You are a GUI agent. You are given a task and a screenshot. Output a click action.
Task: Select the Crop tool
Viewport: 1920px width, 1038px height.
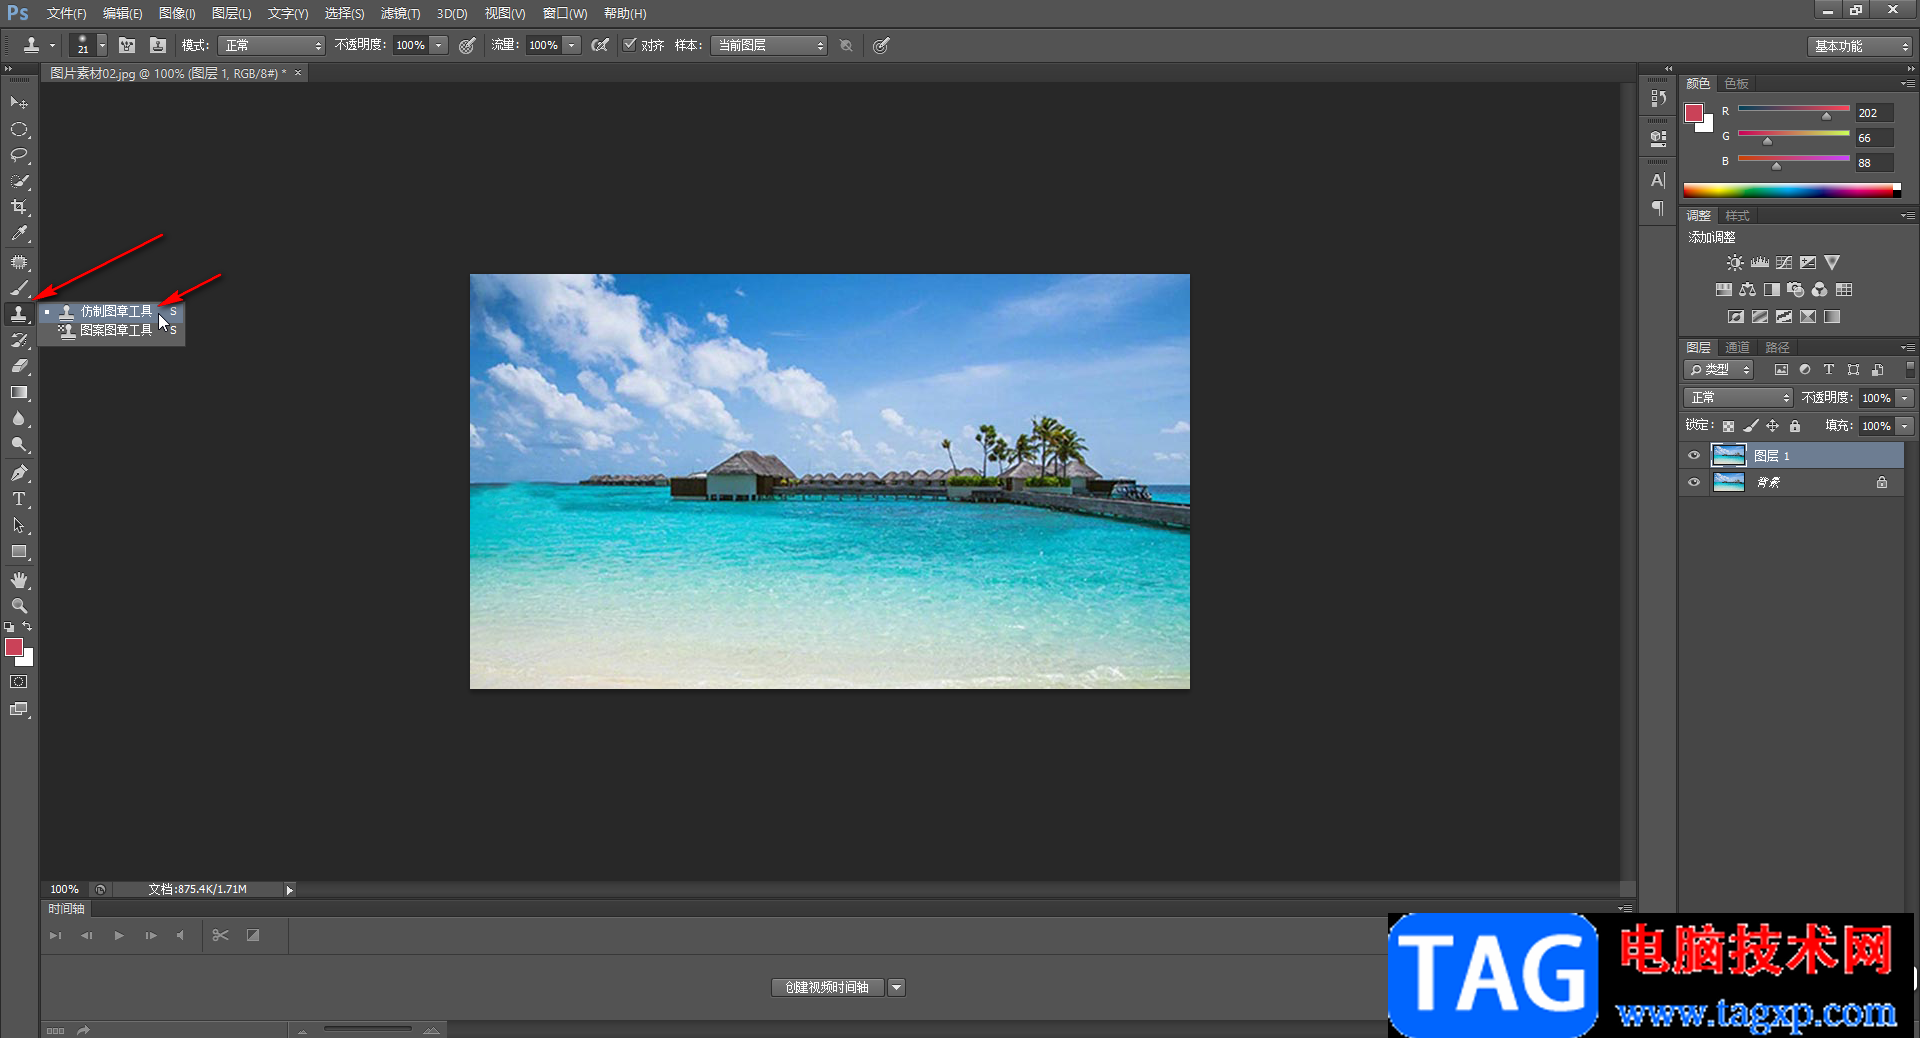click(x=19, y=207)
